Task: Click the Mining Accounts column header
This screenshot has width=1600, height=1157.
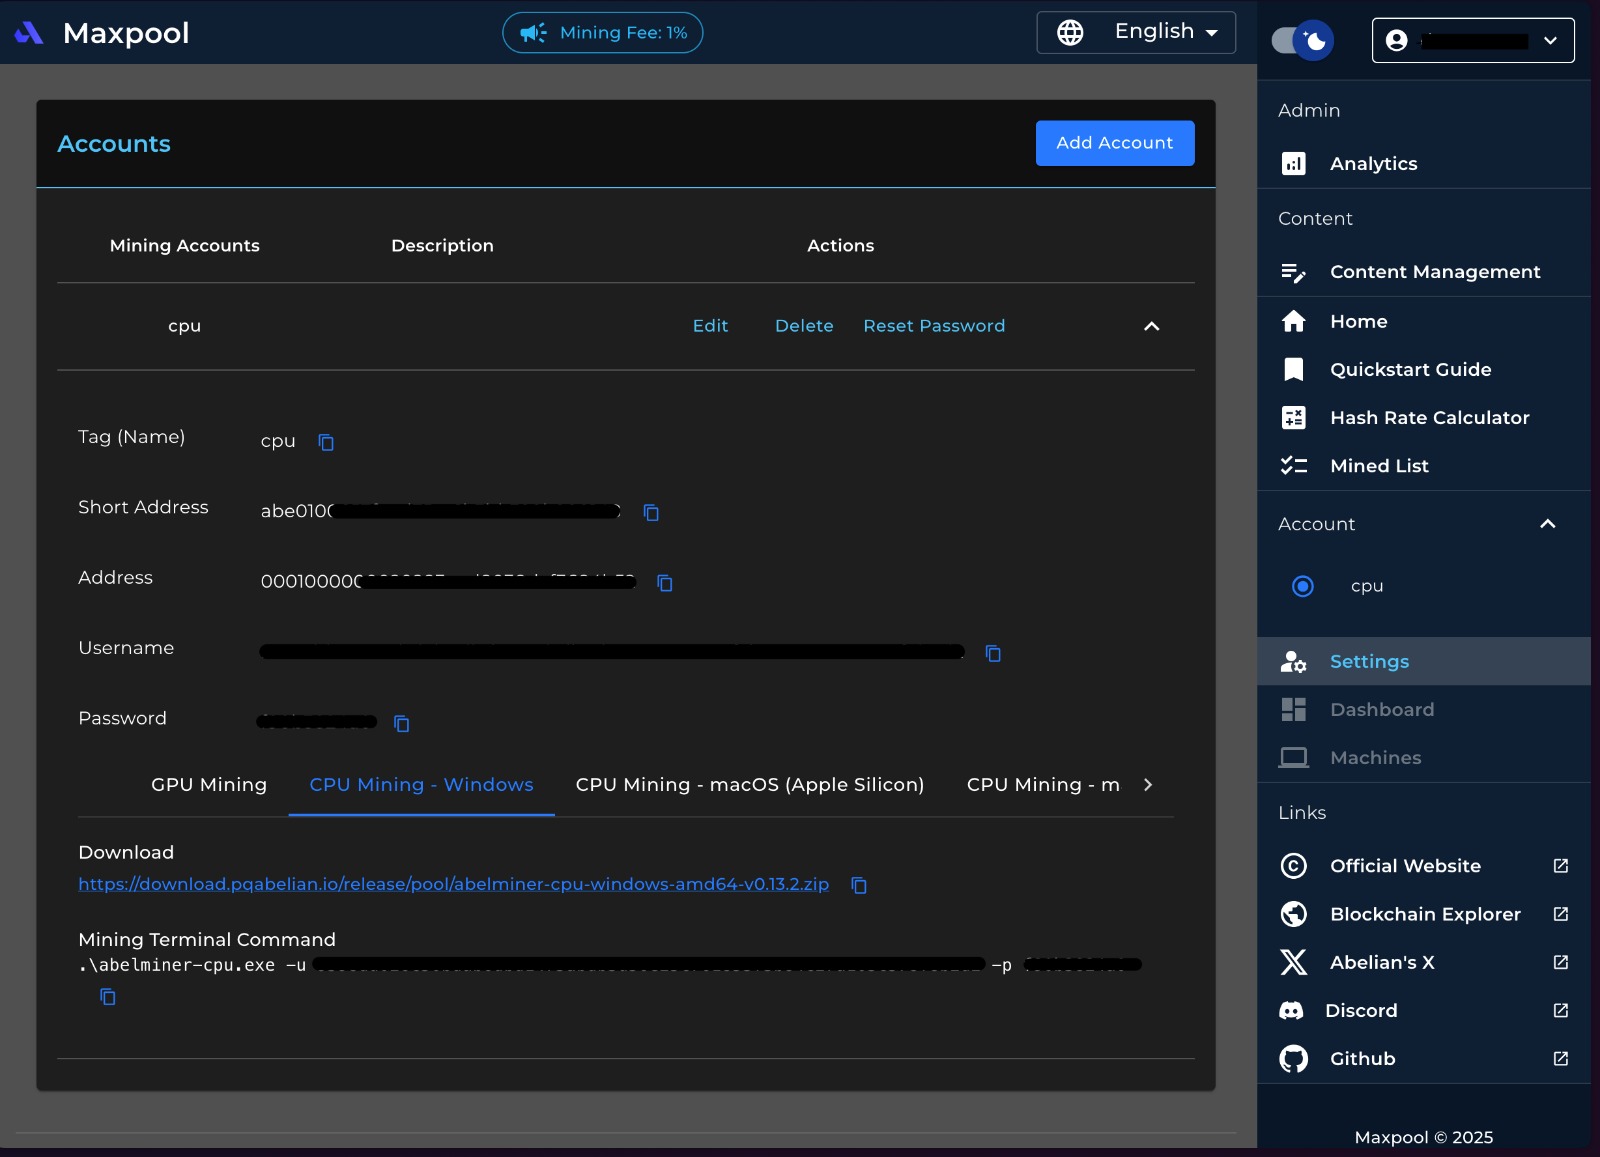Action: point(185,246)
